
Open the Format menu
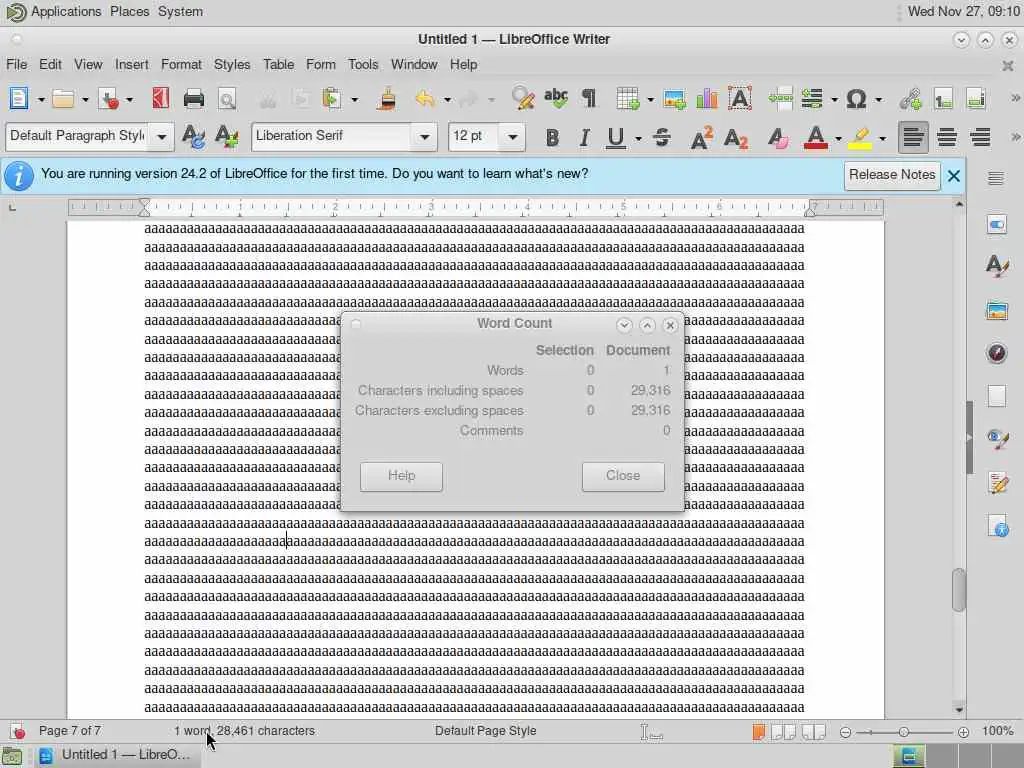click(x=181, y=65)
